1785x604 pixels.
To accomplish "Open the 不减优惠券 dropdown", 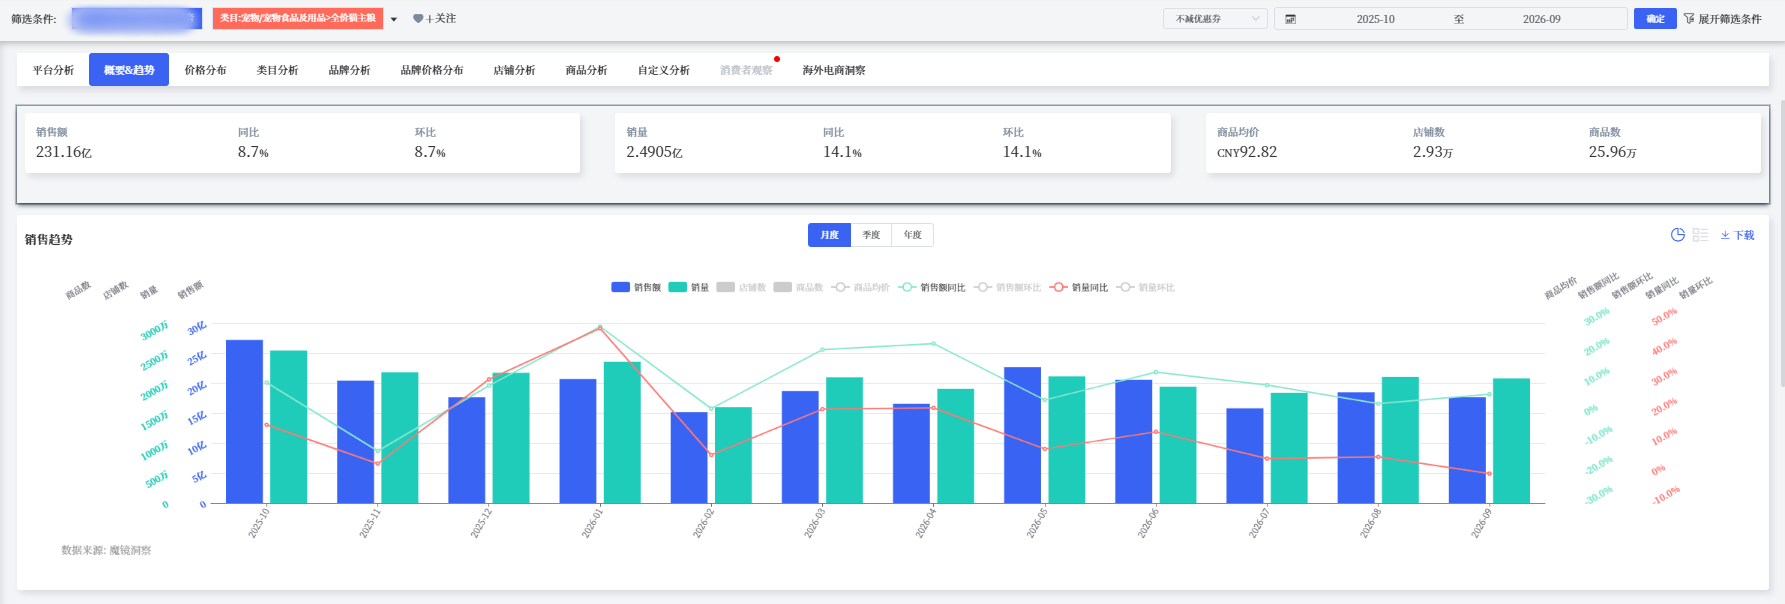I will tap(1215, 19).
